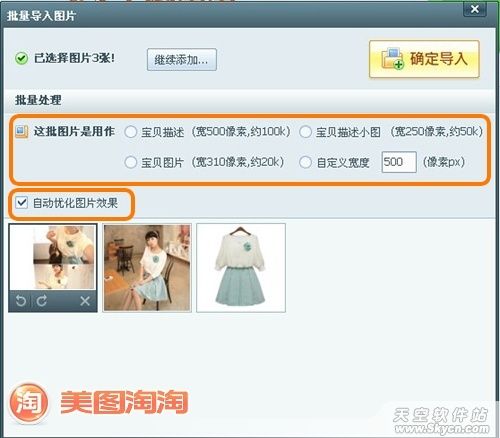
Task: Uncheck 自动优化图片效果 checkbox
Action: coord(21,202)
